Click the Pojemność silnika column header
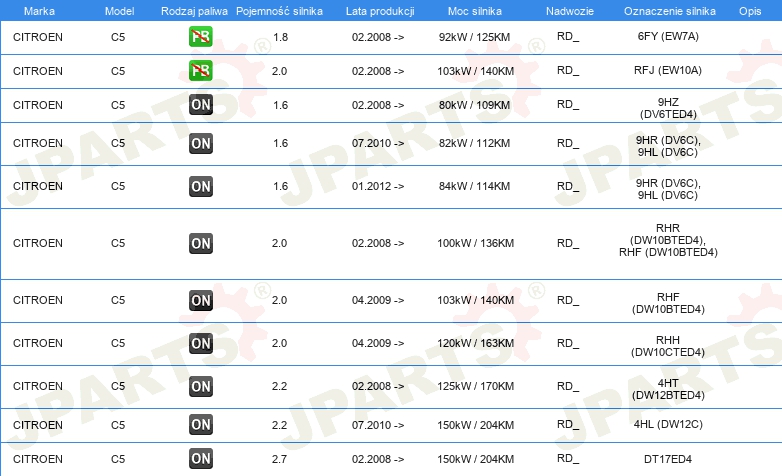This screenshot has width=782, height=476. coord(279,11)
